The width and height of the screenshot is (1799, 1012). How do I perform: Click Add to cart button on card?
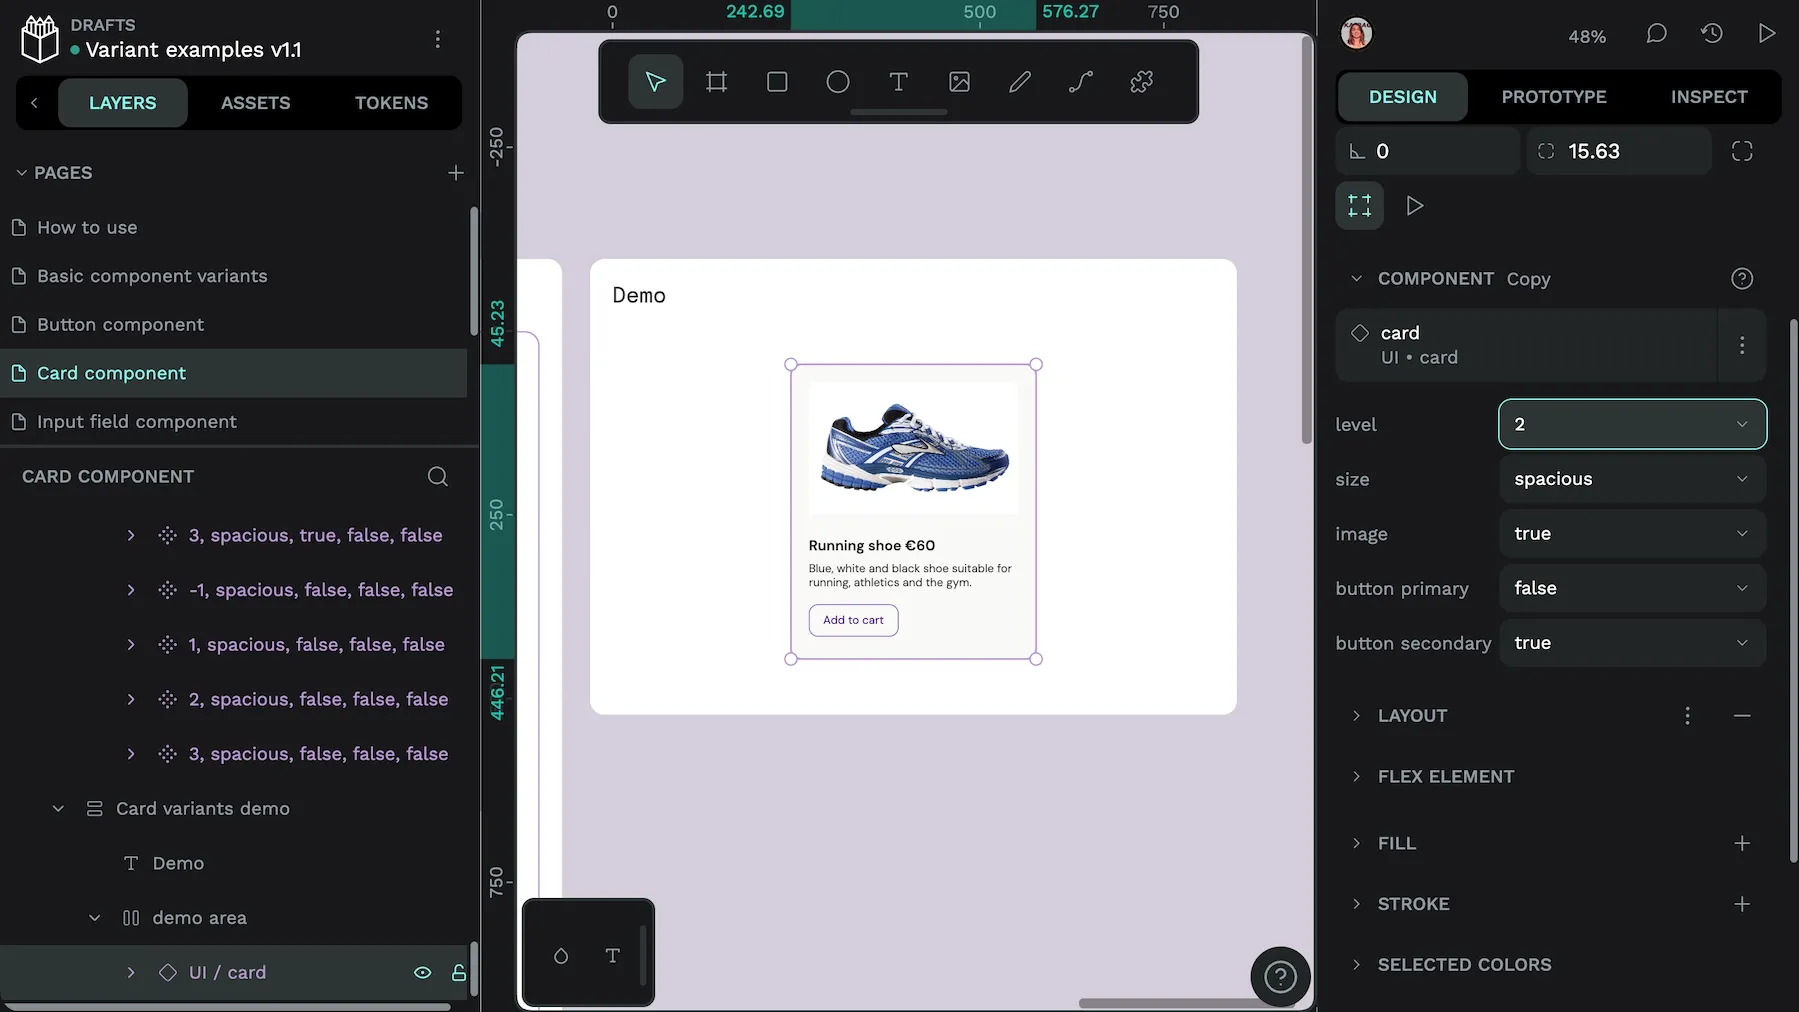click(x=853, y=620)
